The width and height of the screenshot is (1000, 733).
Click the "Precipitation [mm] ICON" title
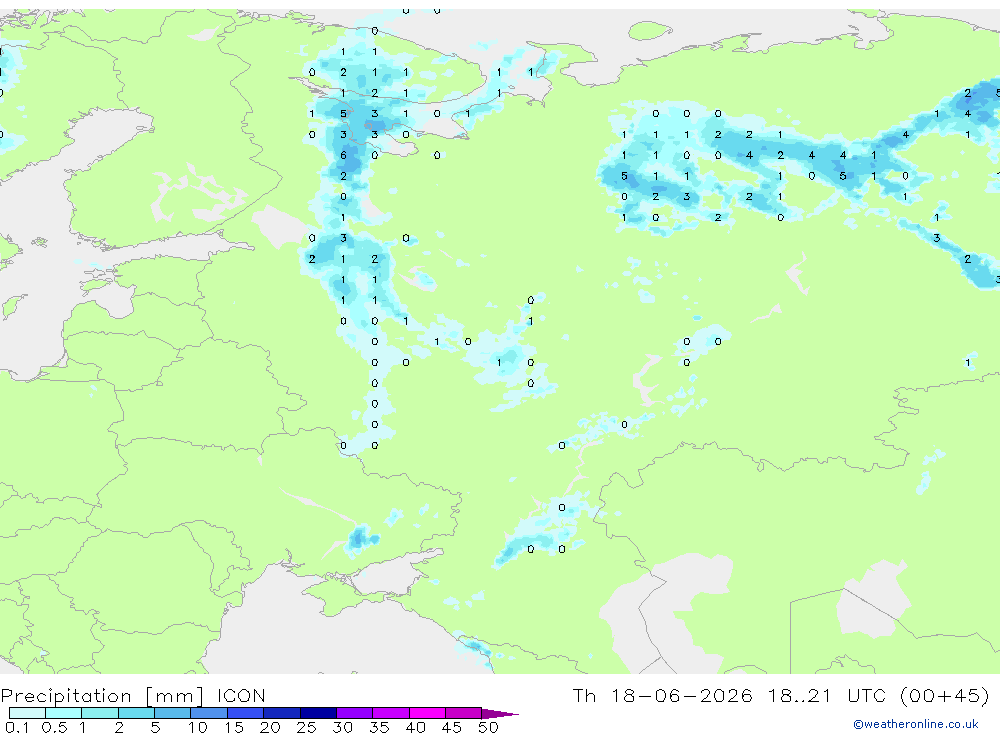point(133,696)
